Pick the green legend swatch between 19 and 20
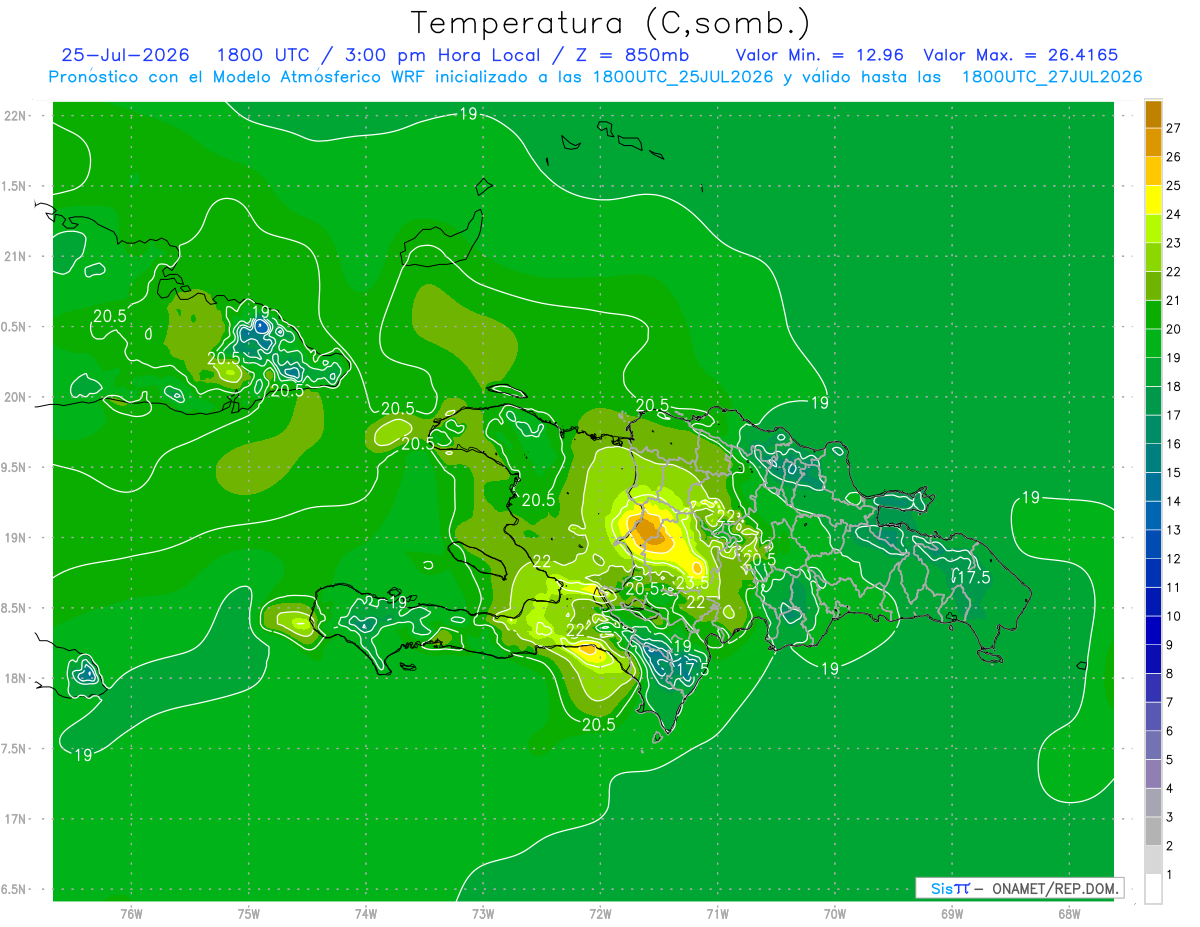This screenshot has width=1200, height=927. click(1153, 343)
